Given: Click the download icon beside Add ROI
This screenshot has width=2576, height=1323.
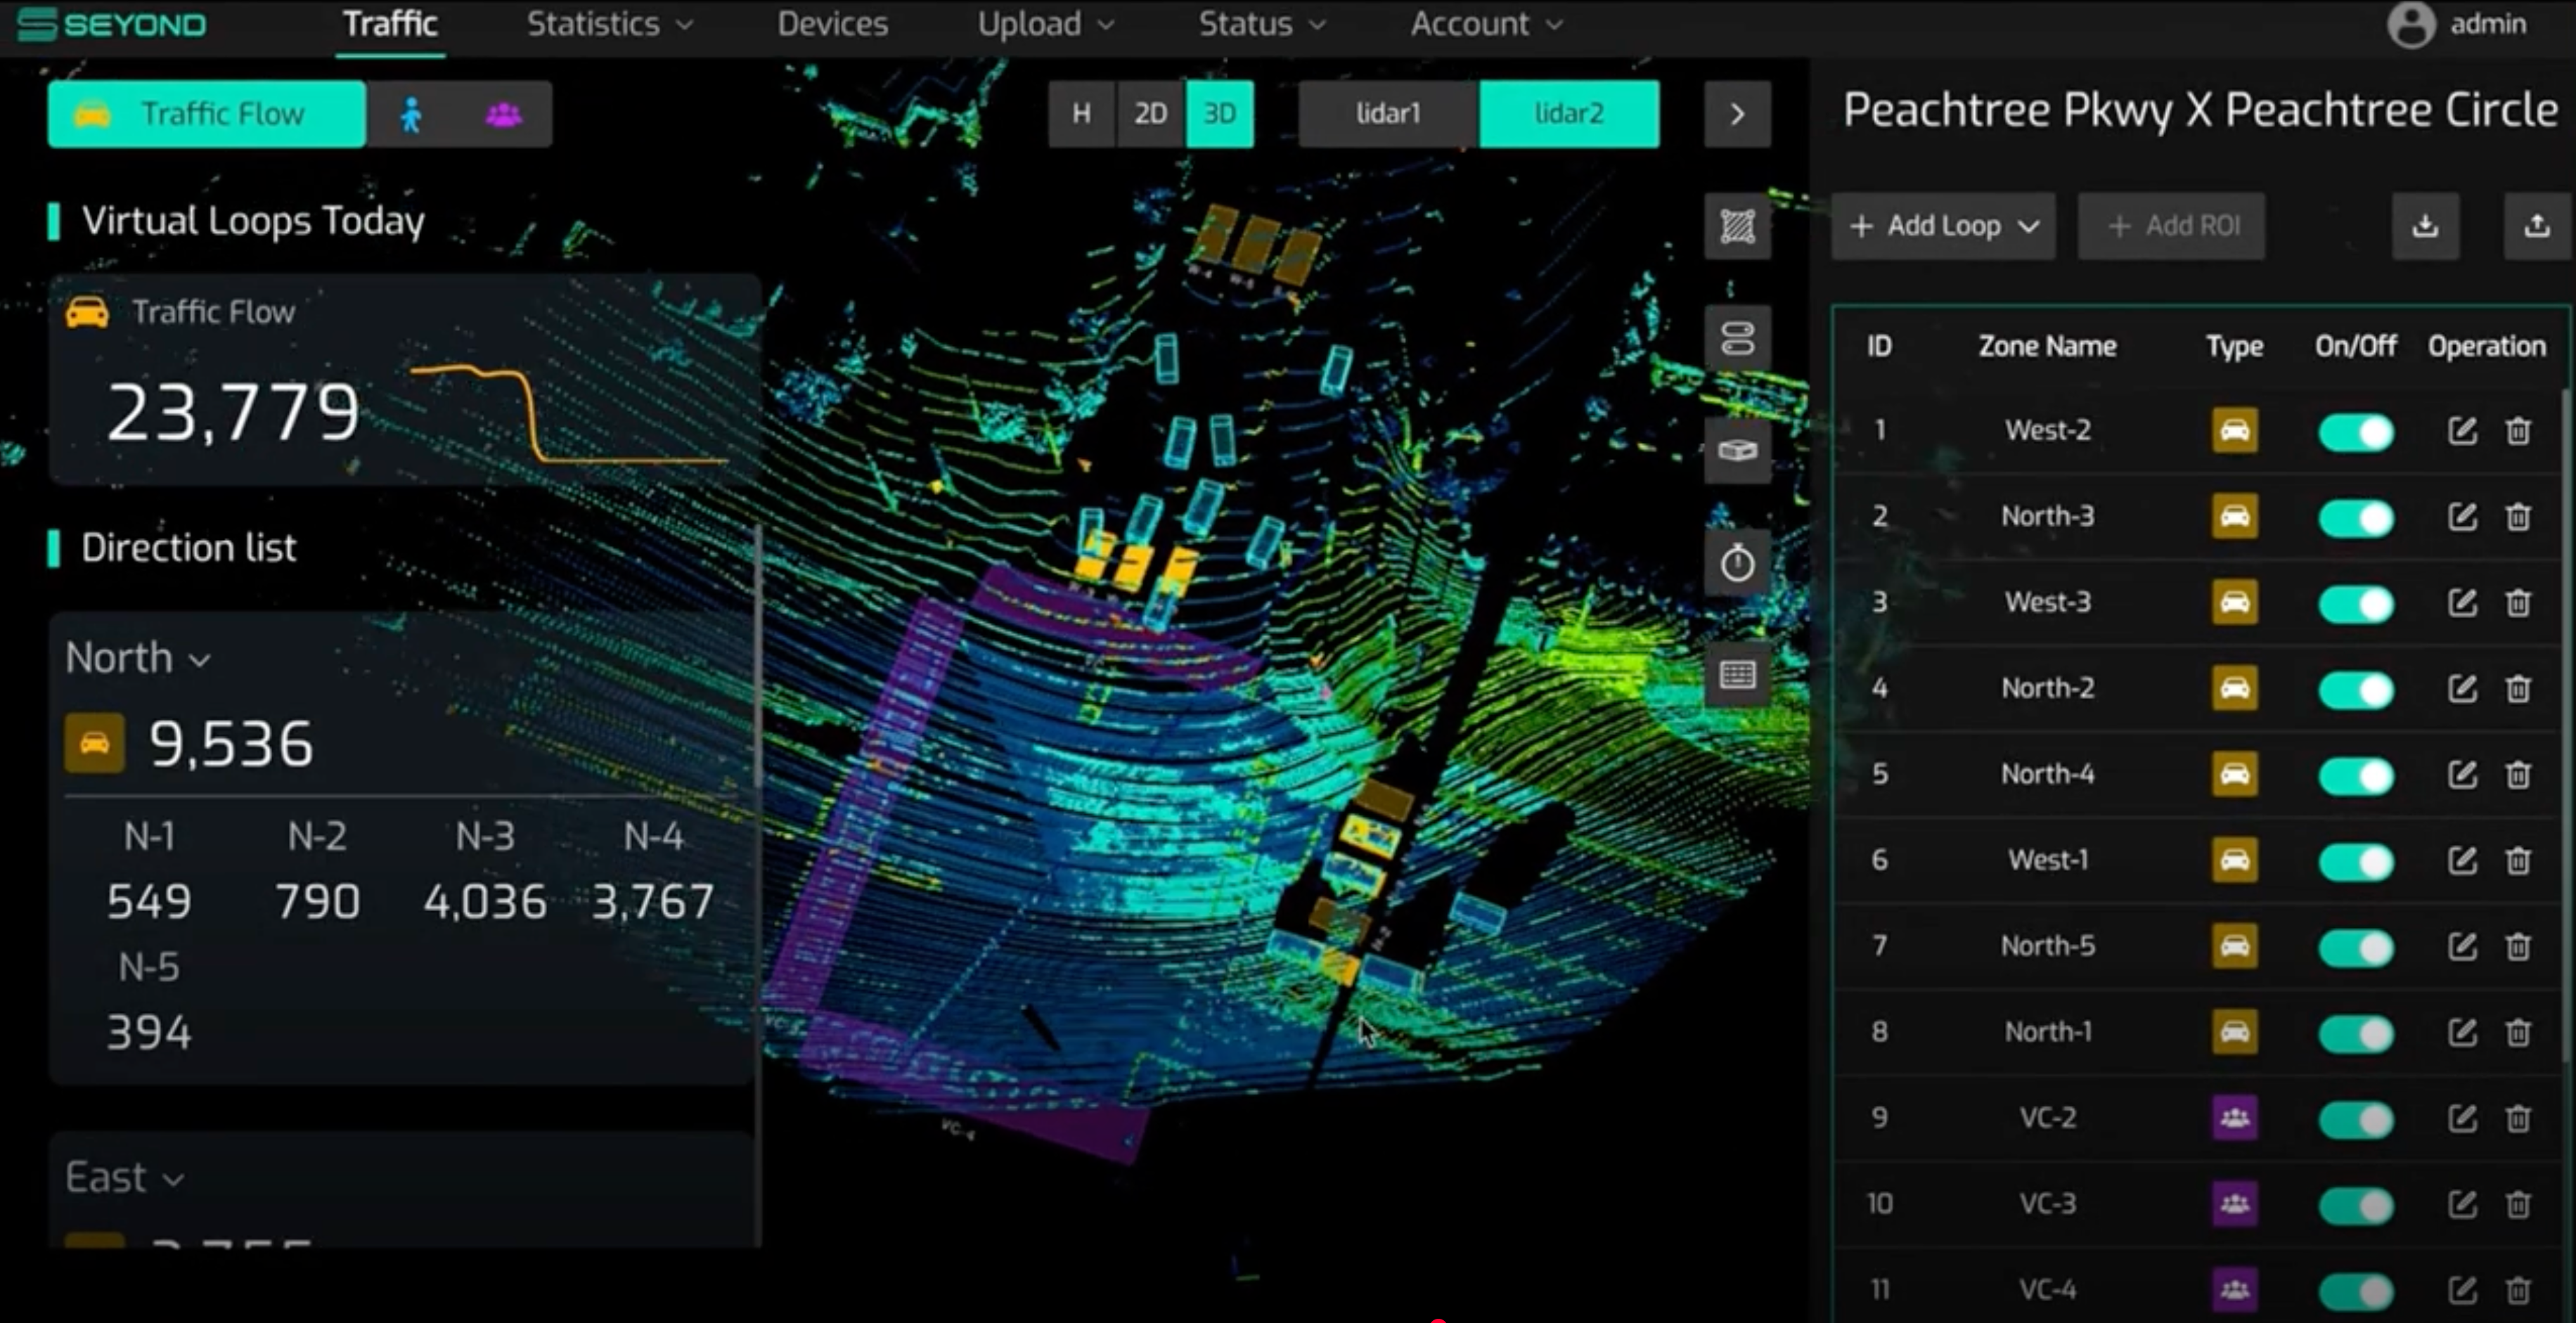Looking at the screenshot, I should [2425, 226].
